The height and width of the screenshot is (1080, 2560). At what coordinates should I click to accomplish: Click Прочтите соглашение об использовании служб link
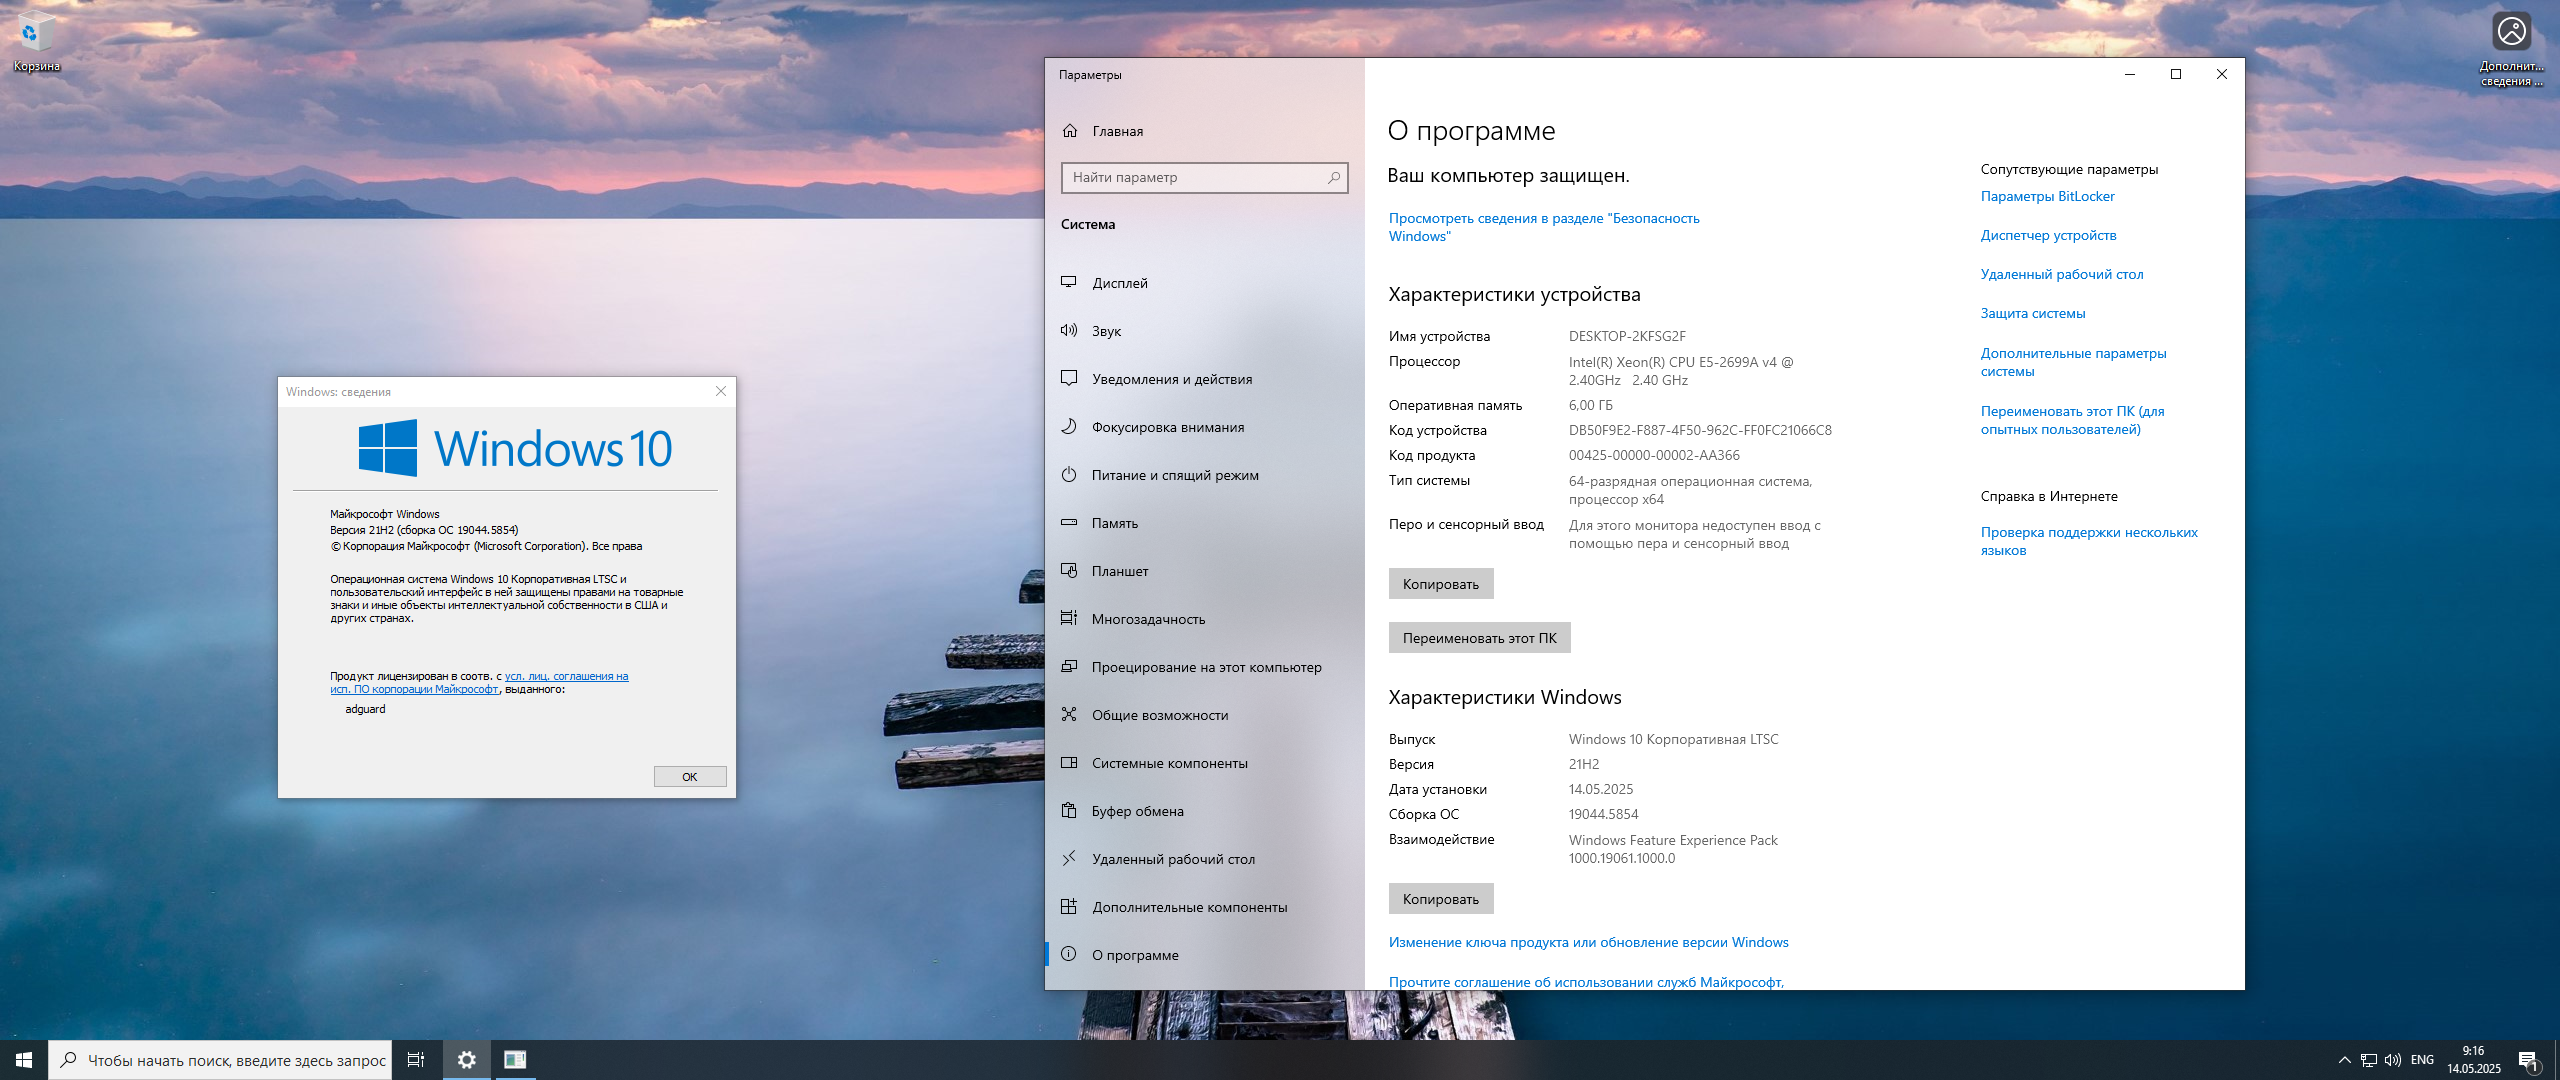(1586, 982)
